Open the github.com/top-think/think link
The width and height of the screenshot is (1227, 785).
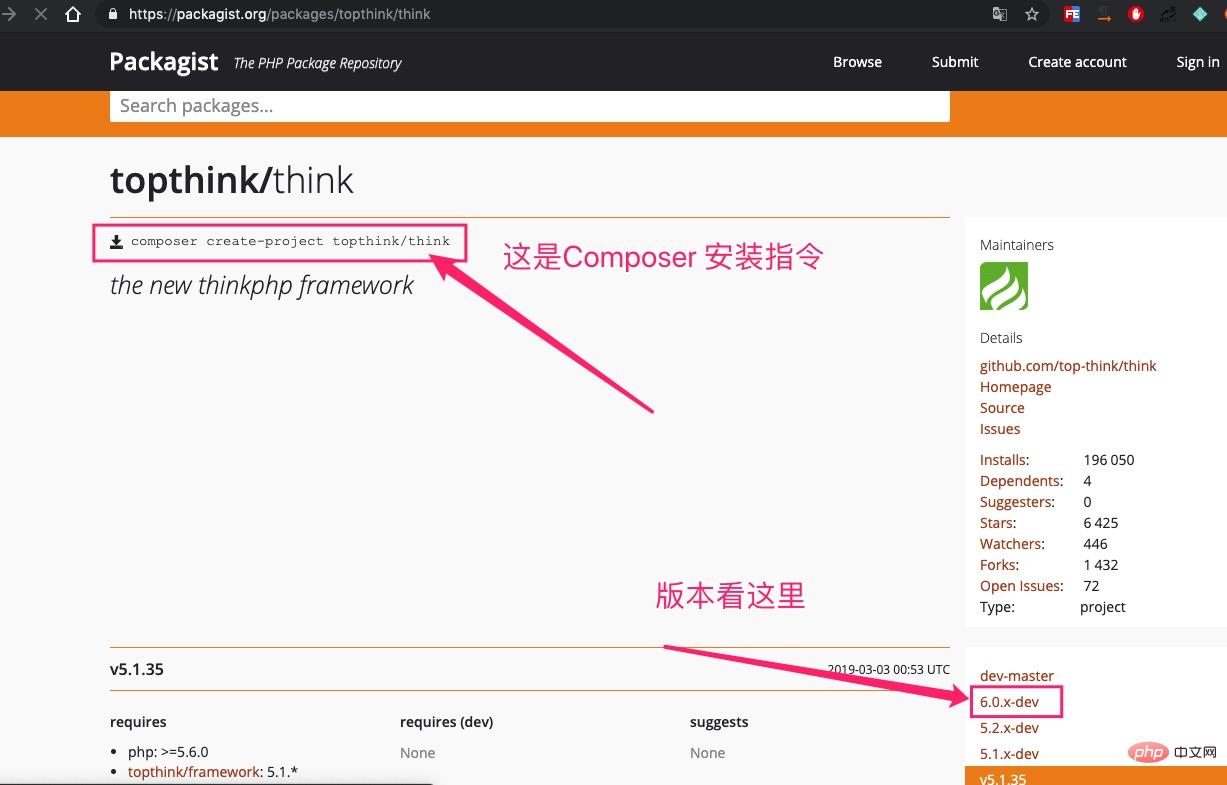click(1067, 366)
